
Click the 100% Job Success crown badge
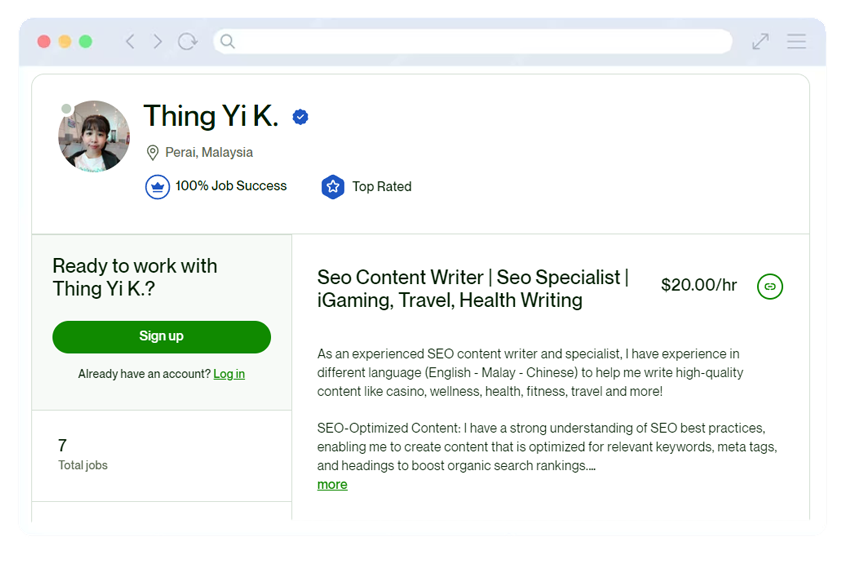157,187
